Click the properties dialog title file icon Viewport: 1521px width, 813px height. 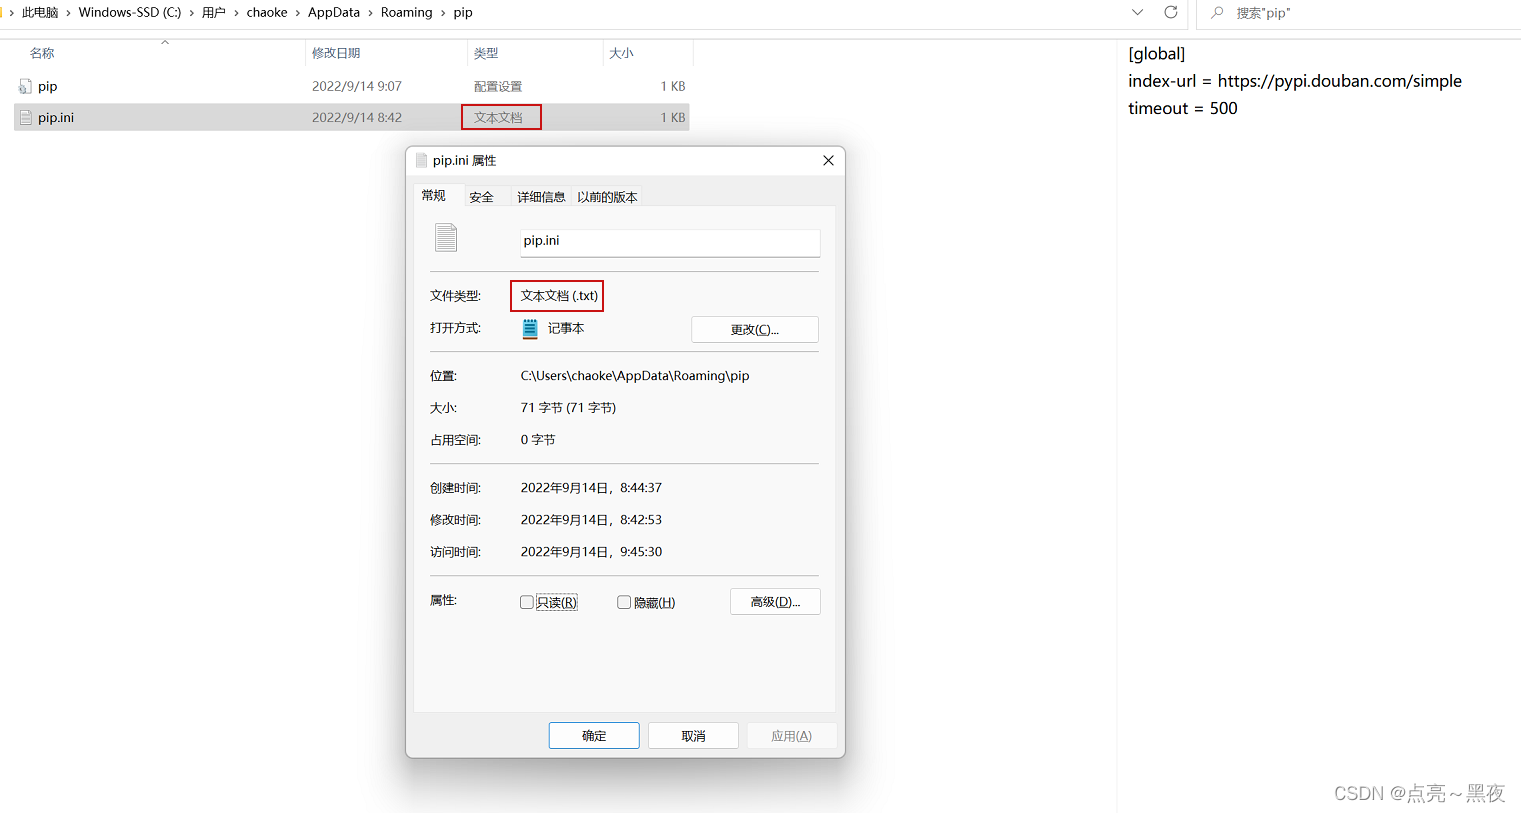pyautogui.click(x=422, y=160)
